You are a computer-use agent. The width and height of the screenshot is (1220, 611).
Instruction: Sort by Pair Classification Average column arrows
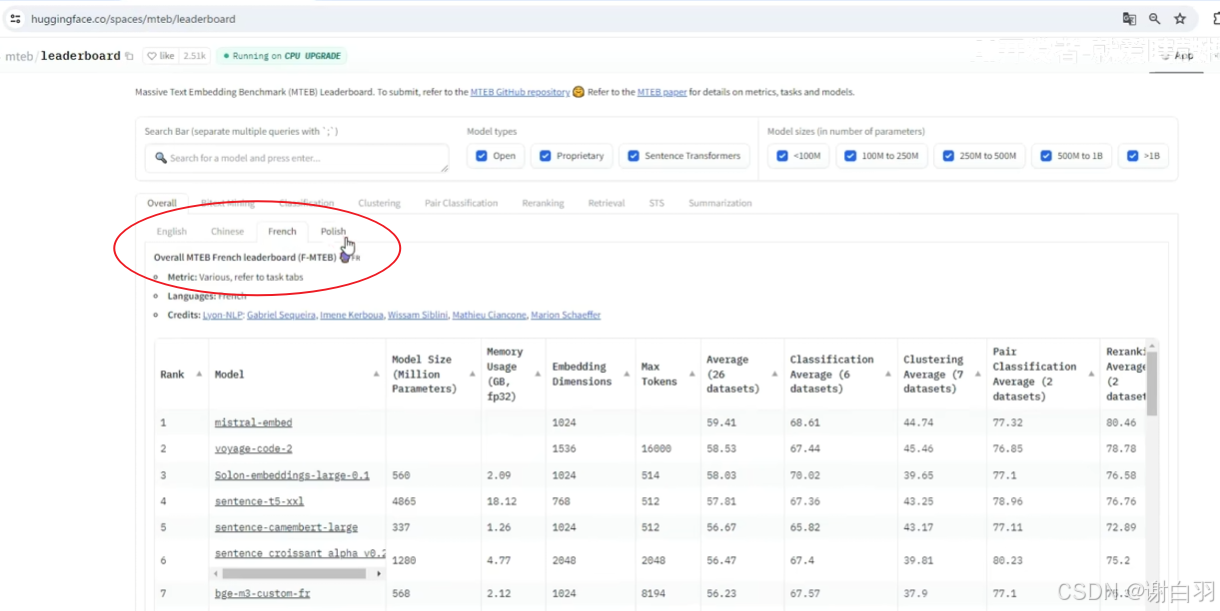1091,374
